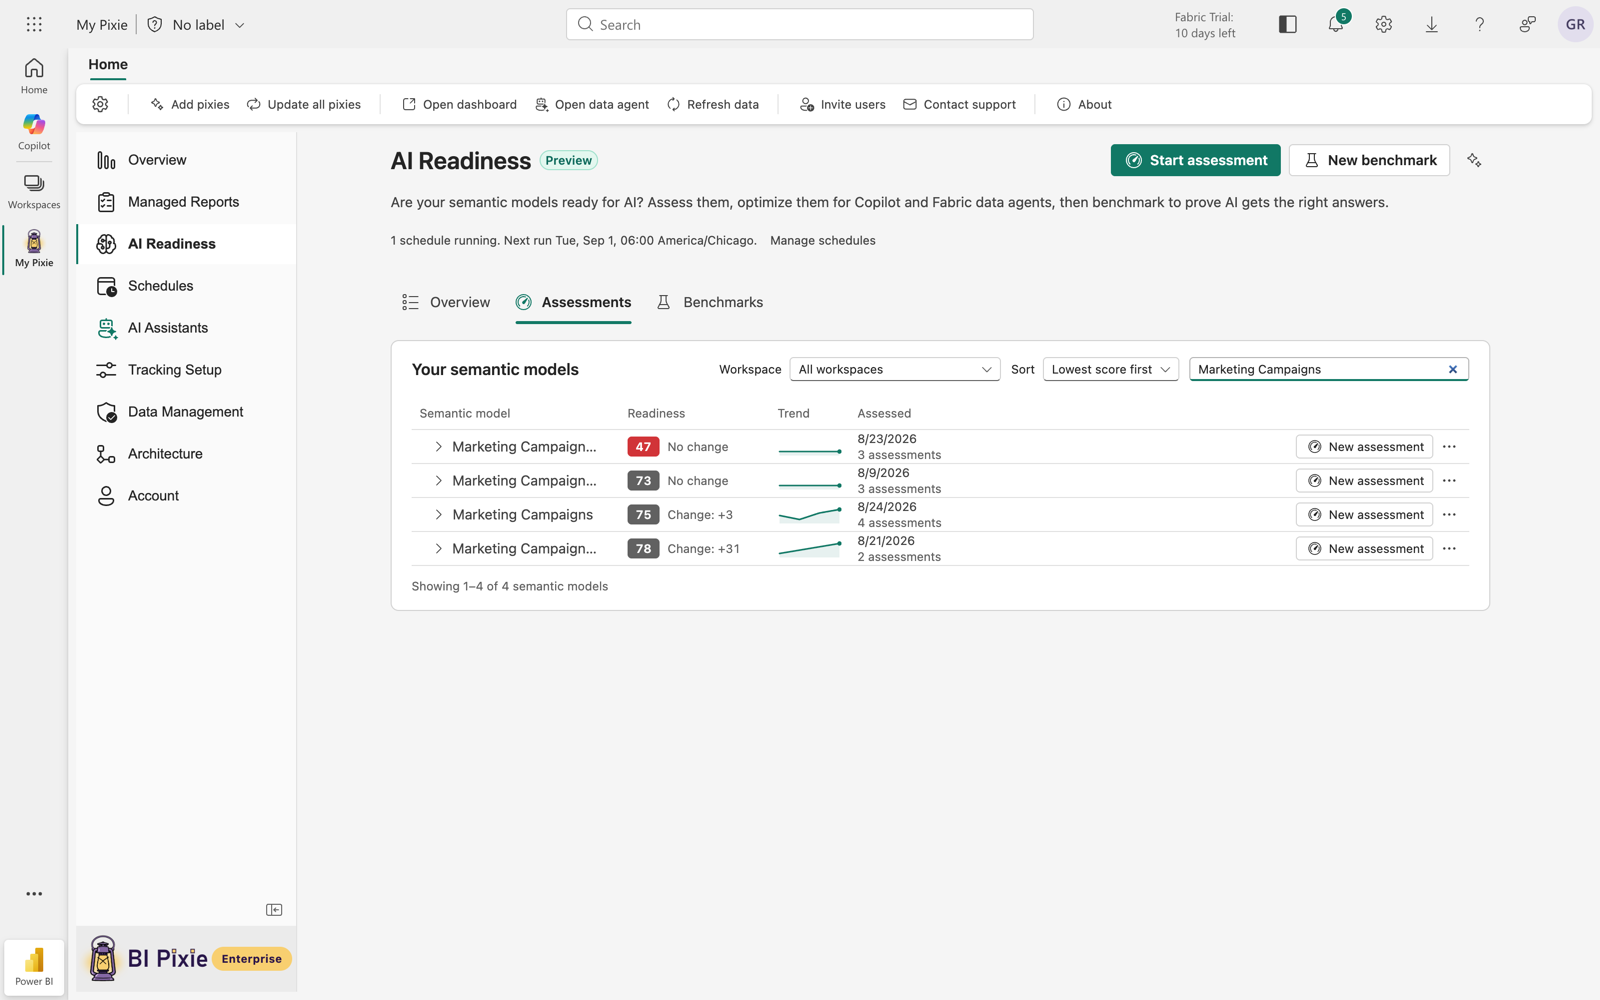Click the download arrow icon
Viewport: 1600px width, 1000px height.
pos(1432,24)
